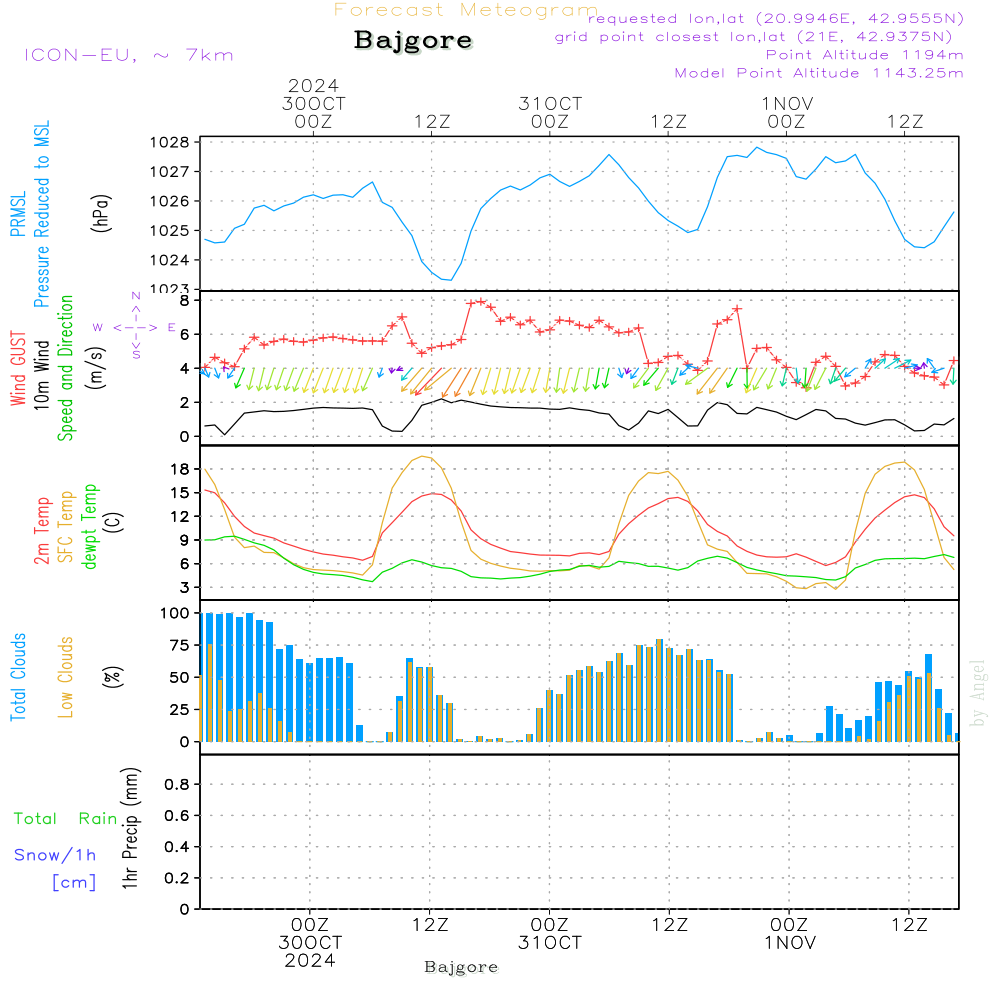1000x1000 pixels.
Task: Click the red '2m Temp' label
Action: (x=41, y=531)
